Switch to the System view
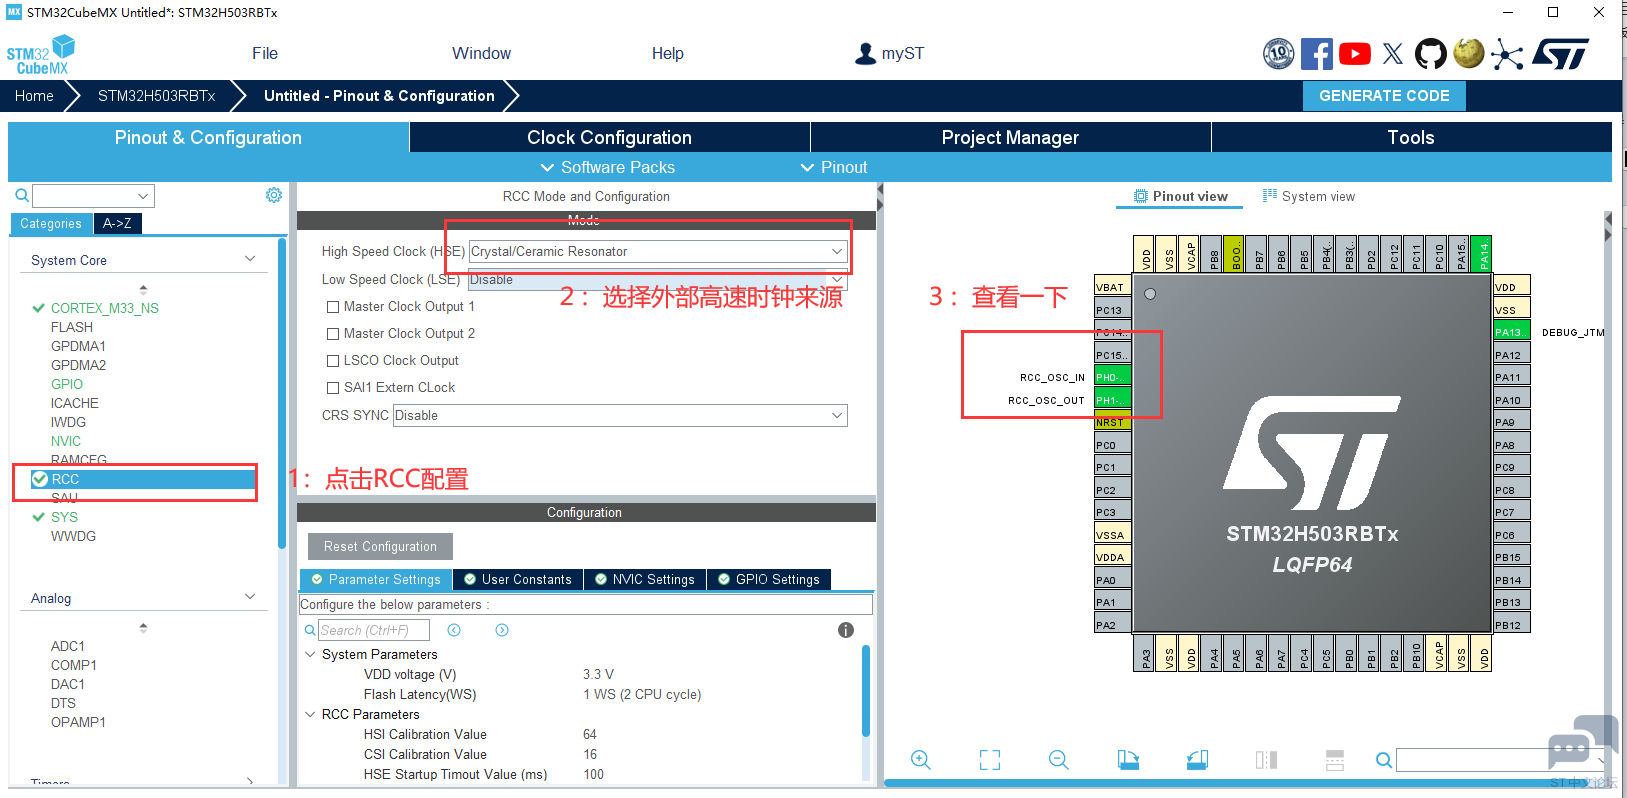Image resolution: width=1627 pixels, height=798 pixels. coord(1309,196)
